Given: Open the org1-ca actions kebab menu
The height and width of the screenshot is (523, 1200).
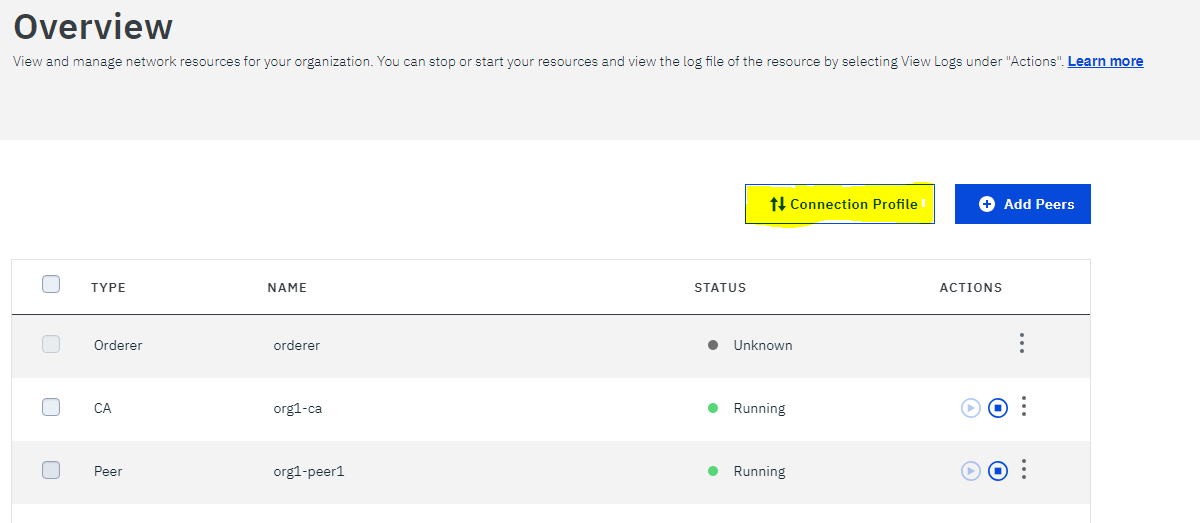Looking at the screenshot, I should point(1024,407).
